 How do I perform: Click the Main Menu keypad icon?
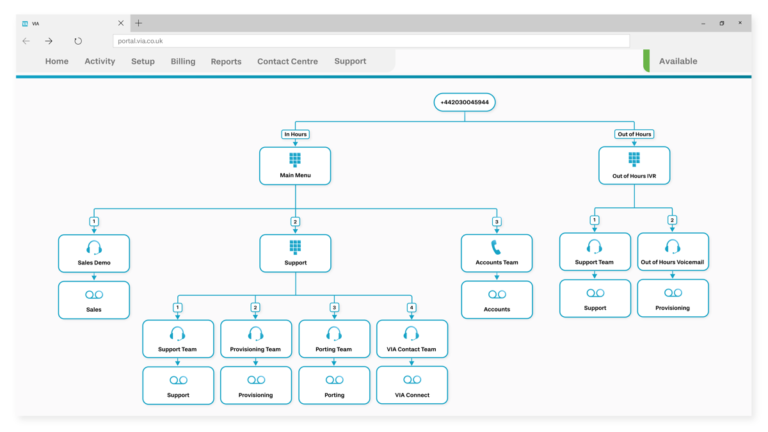coord(295,159)
